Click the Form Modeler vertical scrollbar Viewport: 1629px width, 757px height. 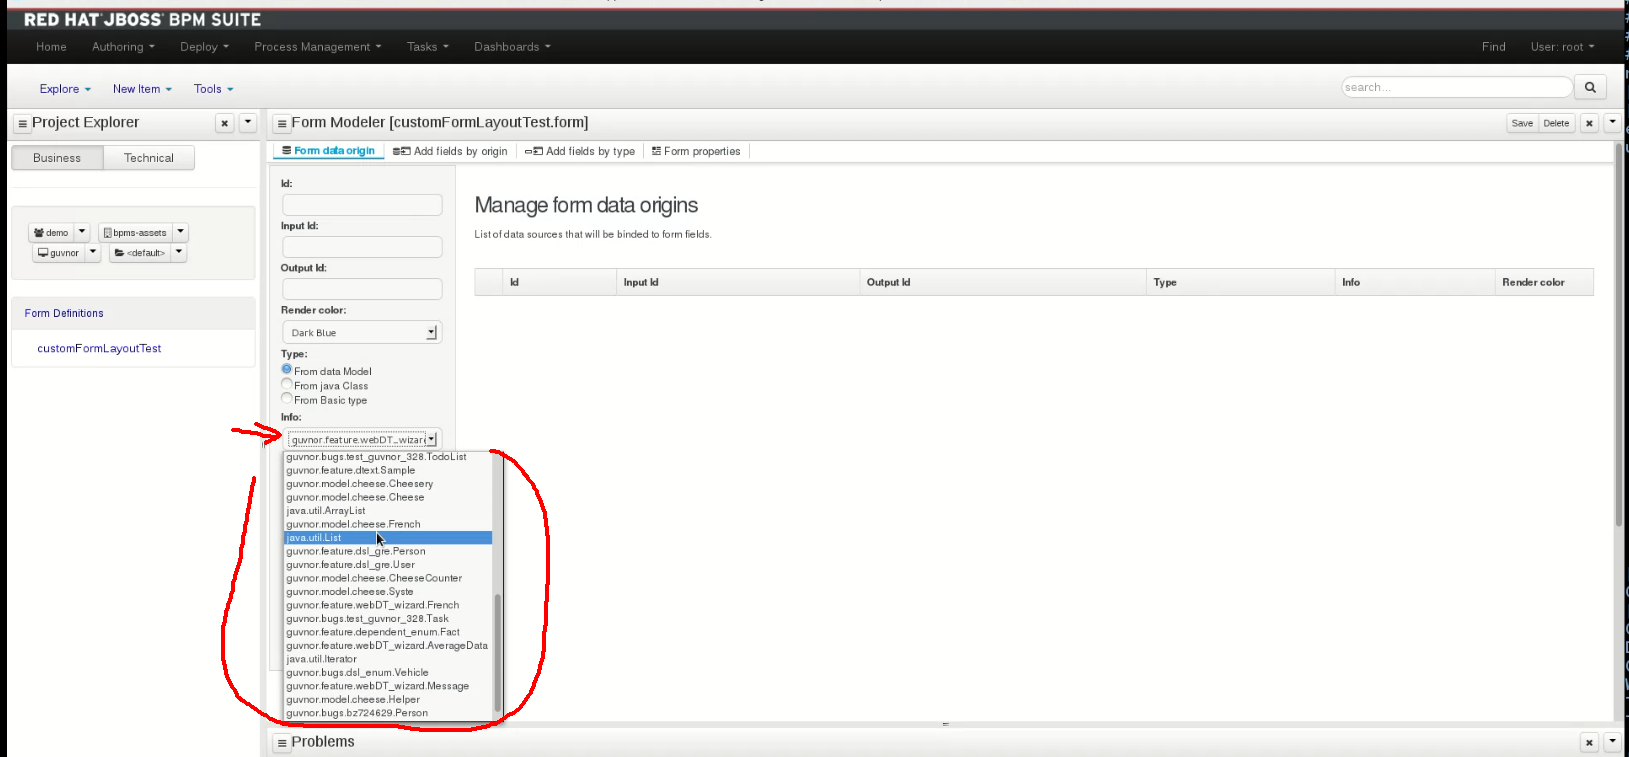[1619, 335]
